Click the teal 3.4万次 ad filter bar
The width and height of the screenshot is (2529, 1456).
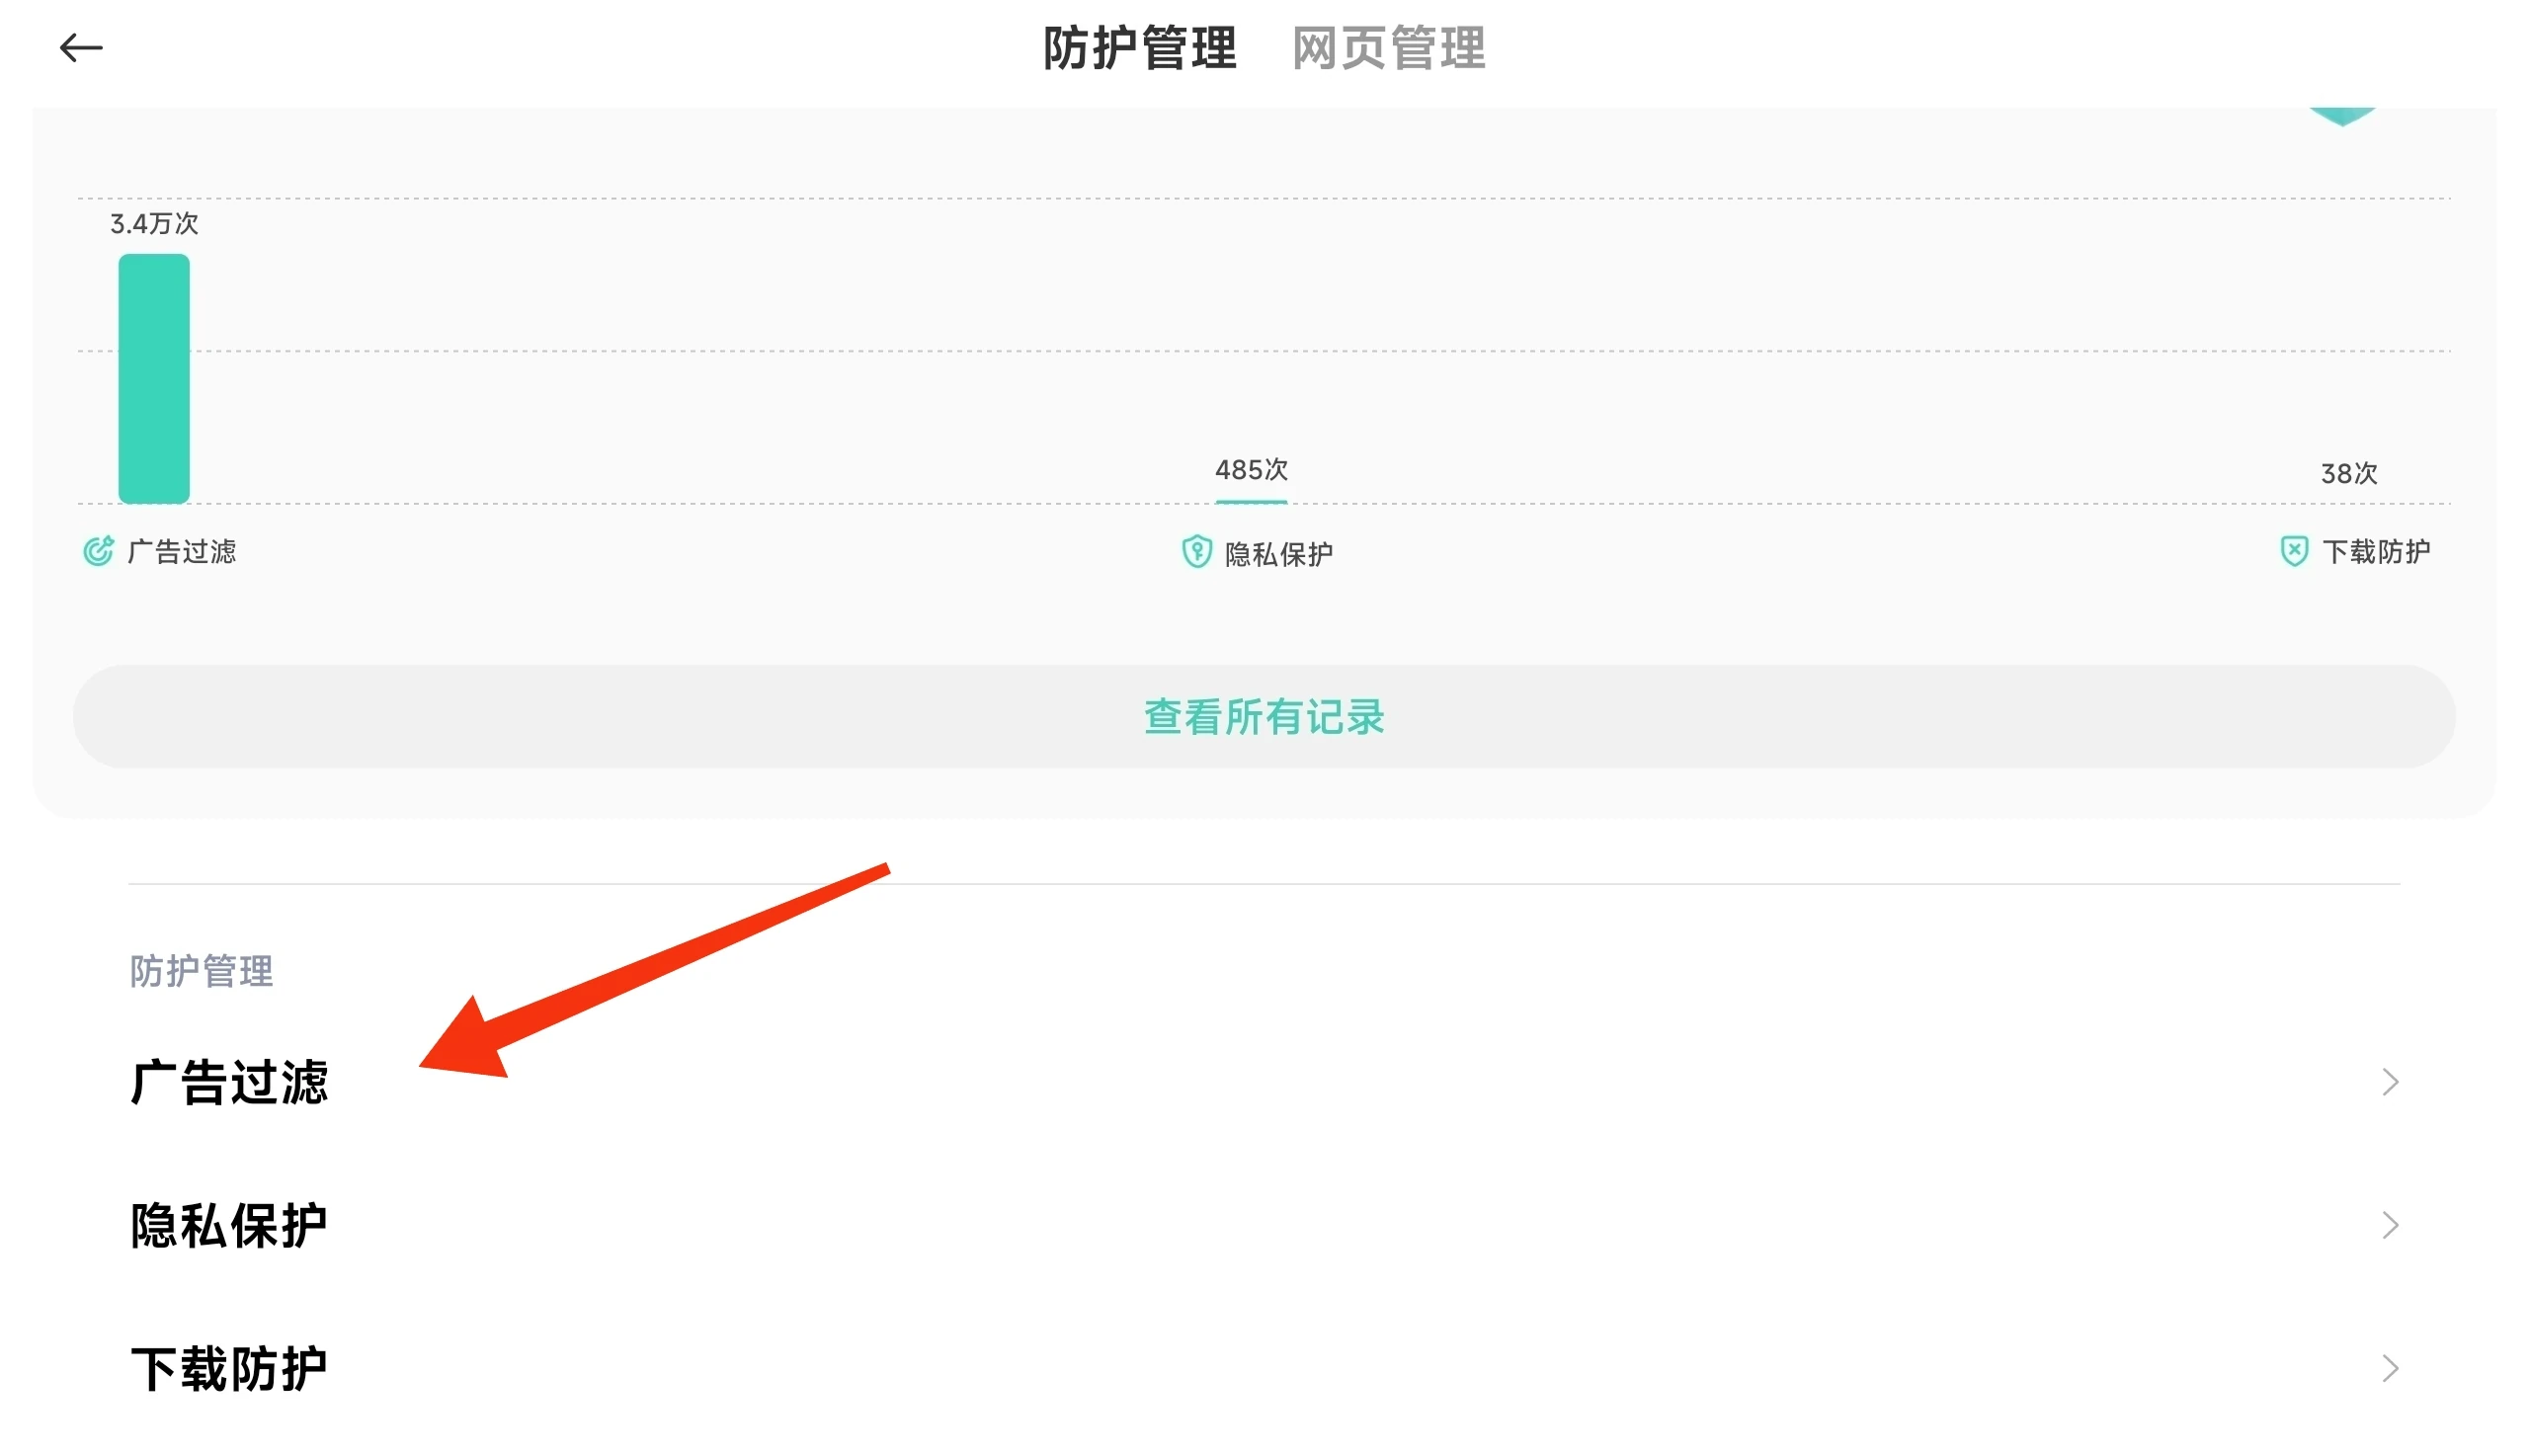click(x=154, y=378)
